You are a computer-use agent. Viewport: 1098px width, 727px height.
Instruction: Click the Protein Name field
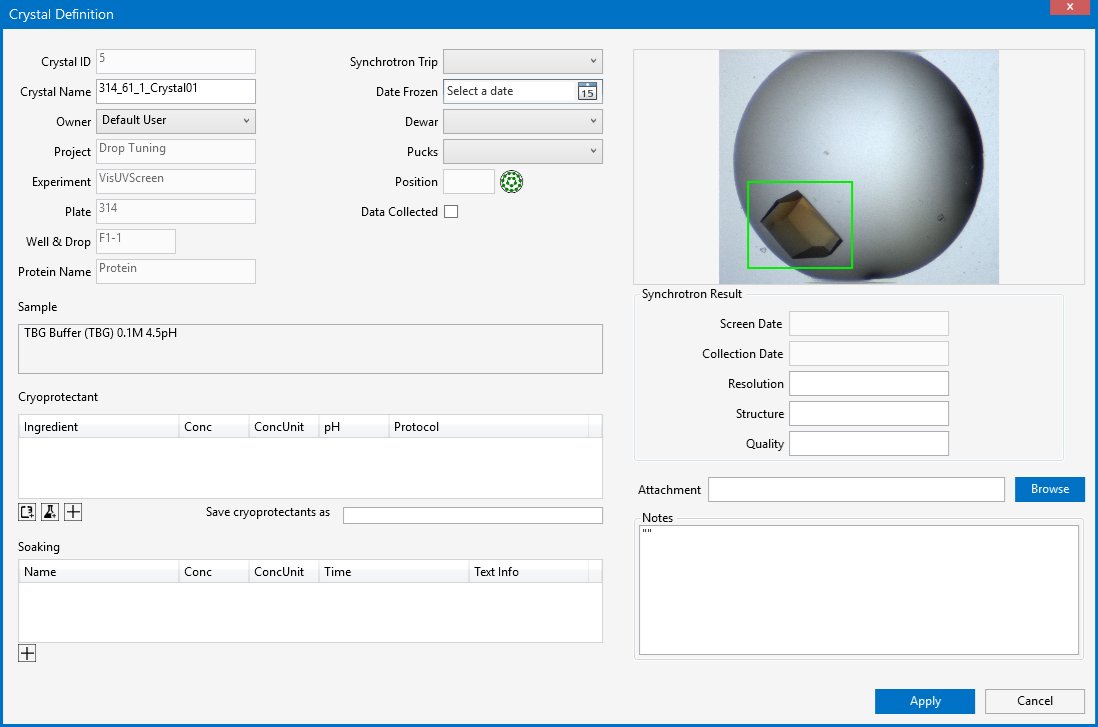point(176,272)
